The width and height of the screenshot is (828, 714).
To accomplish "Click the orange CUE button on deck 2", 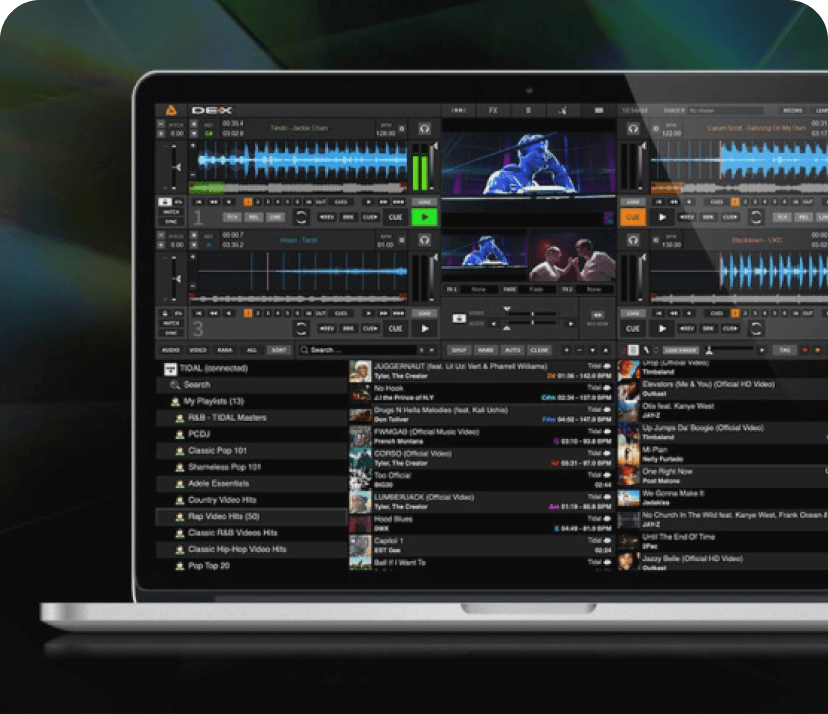I will point(632,217).
